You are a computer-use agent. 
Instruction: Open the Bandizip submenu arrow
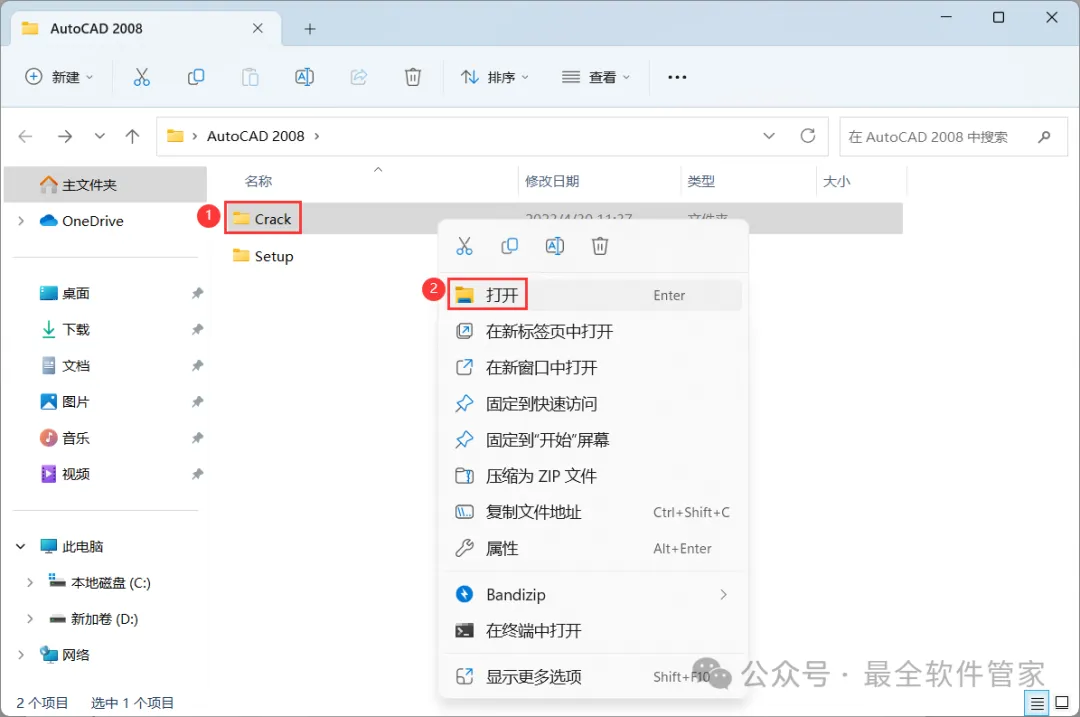pos(723,594)
